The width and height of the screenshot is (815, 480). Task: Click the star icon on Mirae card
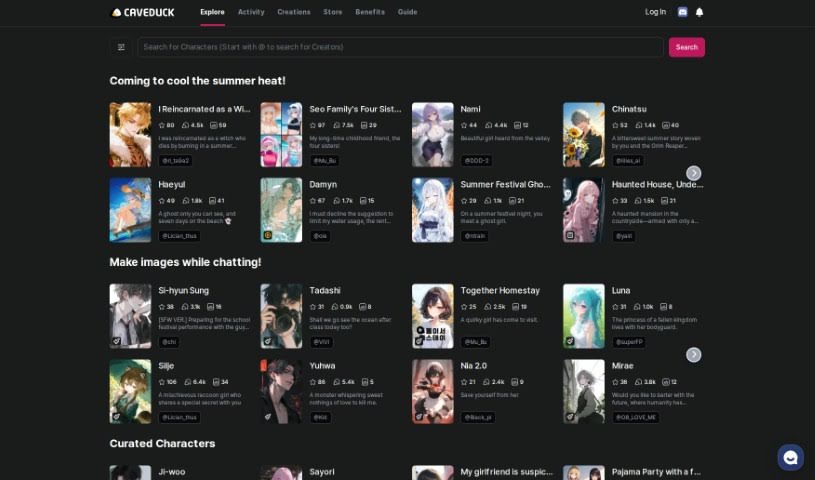[615, 382]
